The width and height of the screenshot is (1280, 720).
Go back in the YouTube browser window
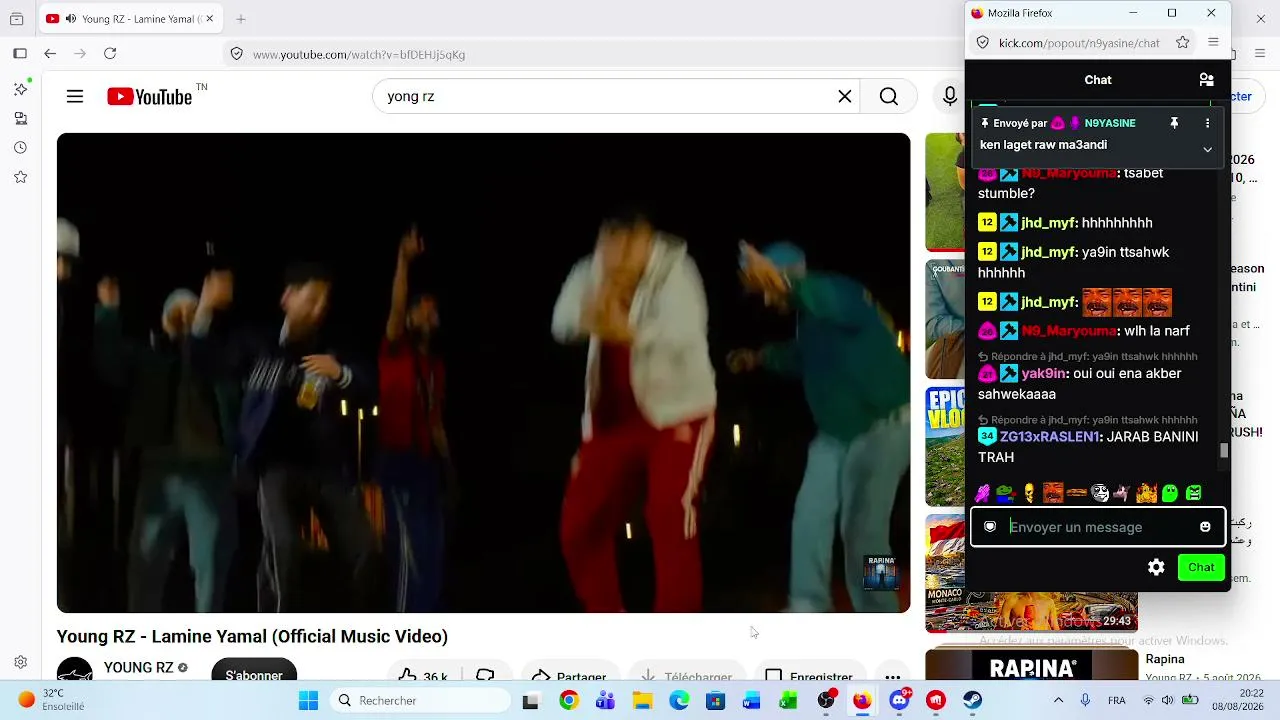(50, 54)
